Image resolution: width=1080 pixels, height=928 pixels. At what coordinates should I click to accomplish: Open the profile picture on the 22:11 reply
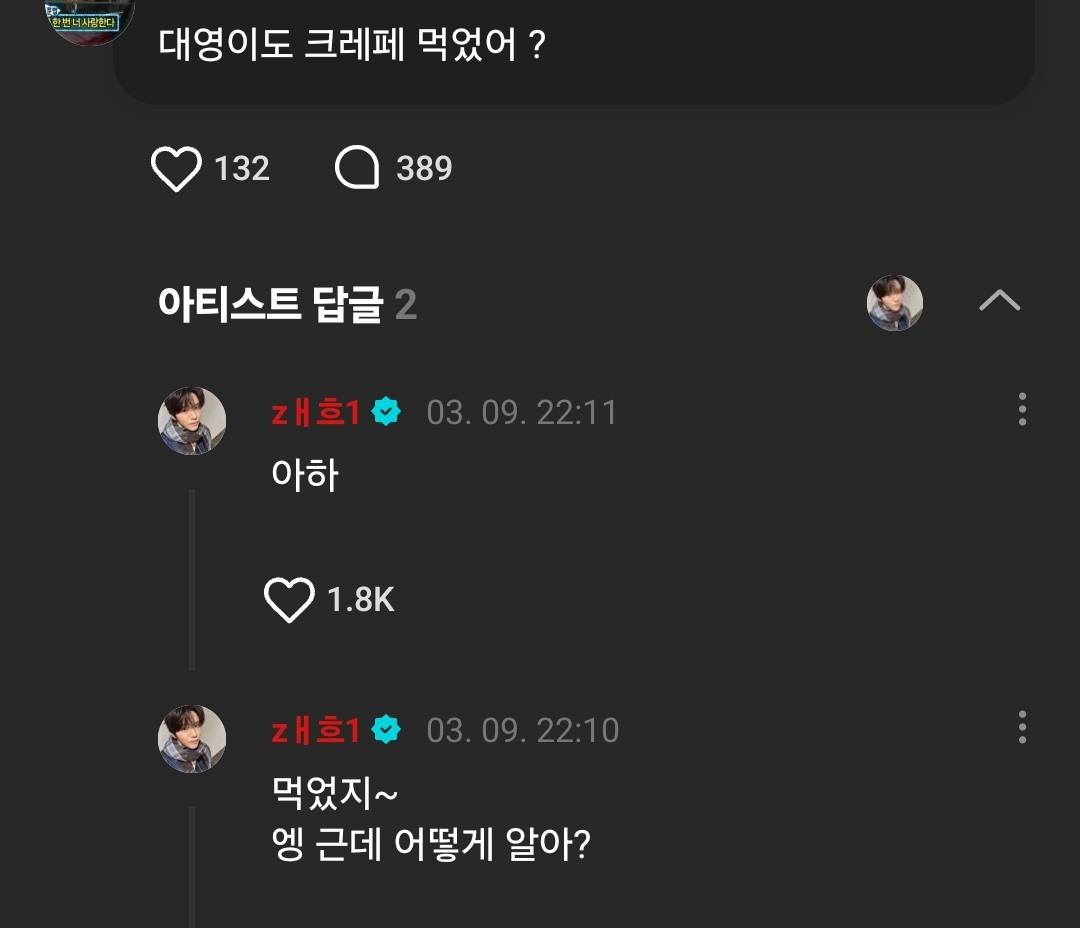[x=192, y=420]
